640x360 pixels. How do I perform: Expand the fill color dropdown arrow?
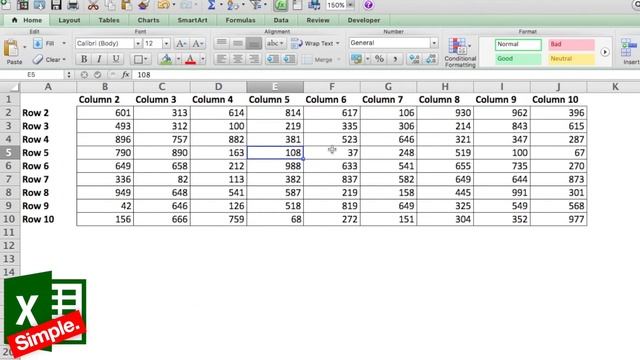[178, 60]
